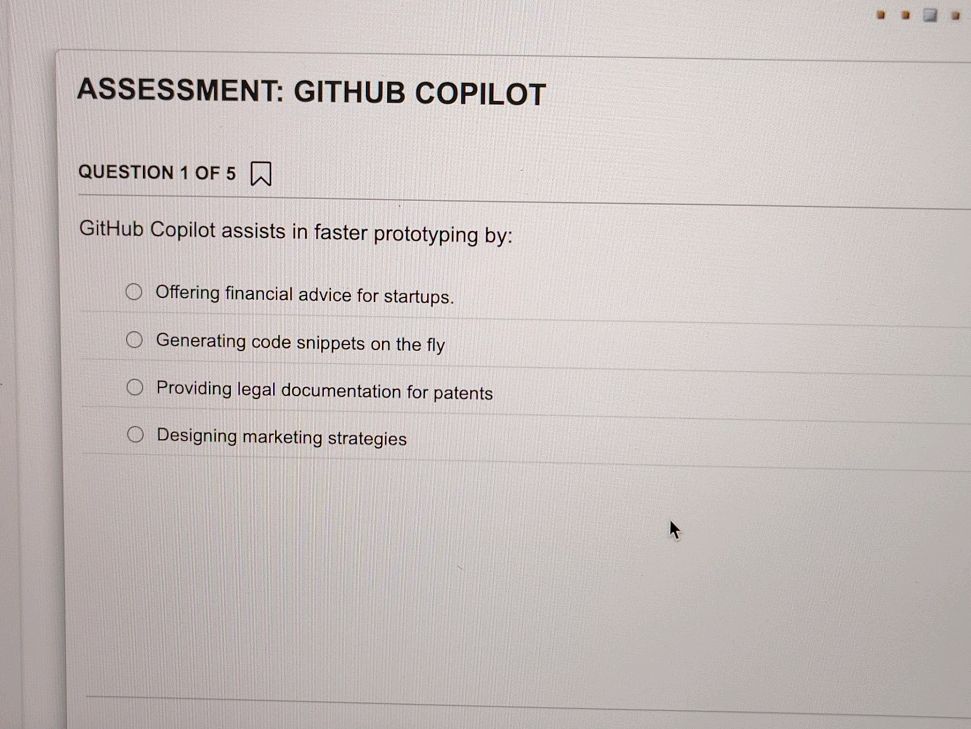Click the second orange icon at top right
Viewport: 971px width, 729px height.
point(906,14)
